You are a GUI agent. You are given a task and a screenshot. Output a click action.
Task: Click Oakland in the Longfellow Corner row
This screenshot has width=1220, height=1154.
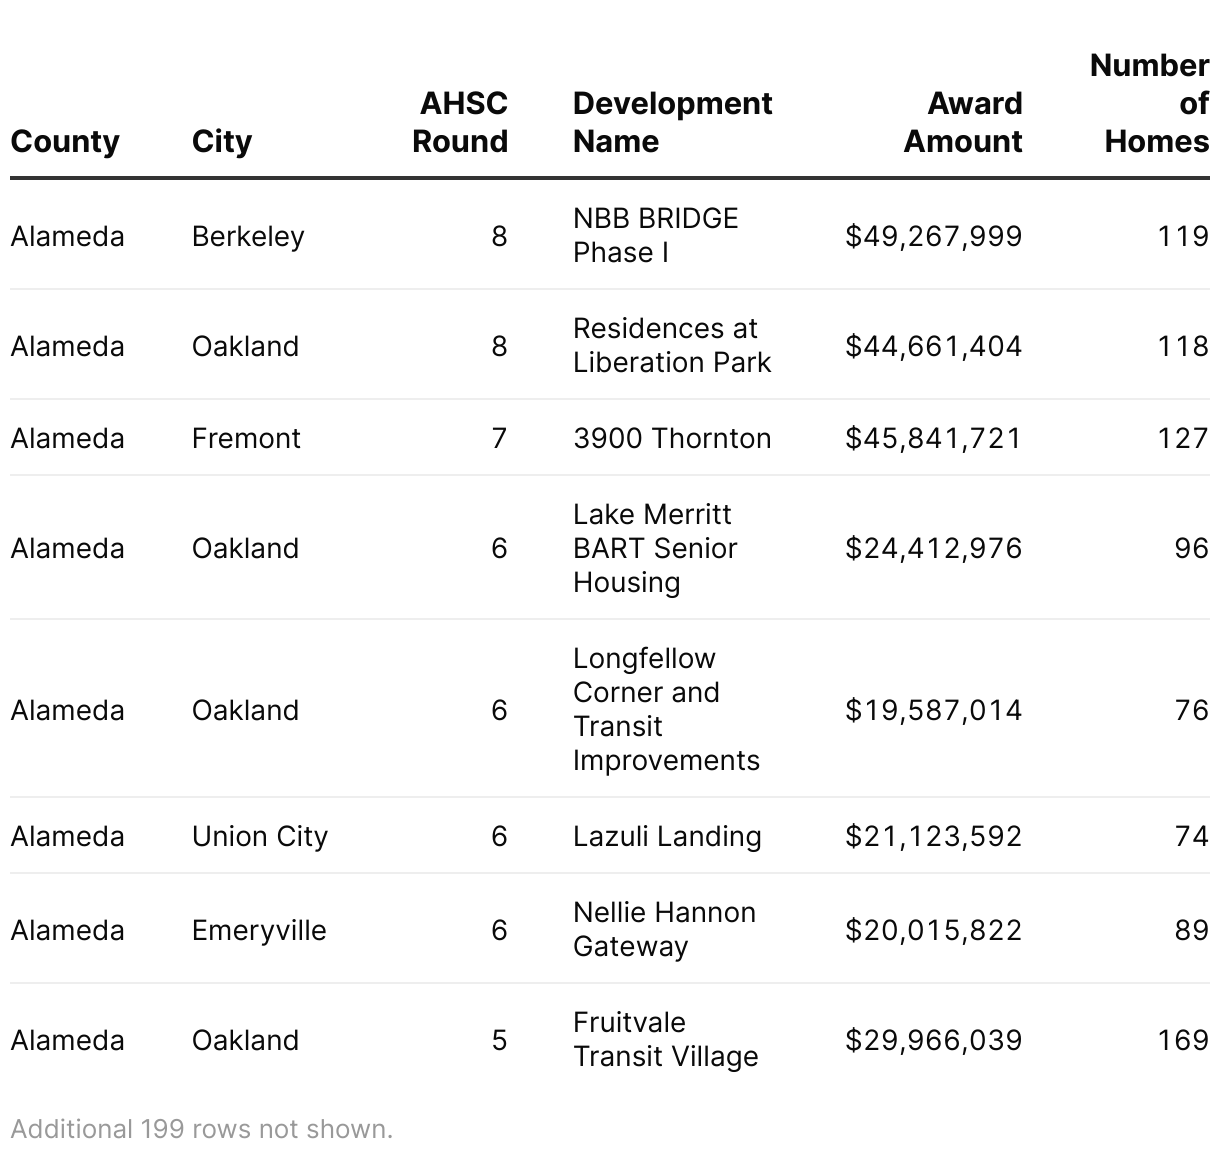tap(245, 710)
